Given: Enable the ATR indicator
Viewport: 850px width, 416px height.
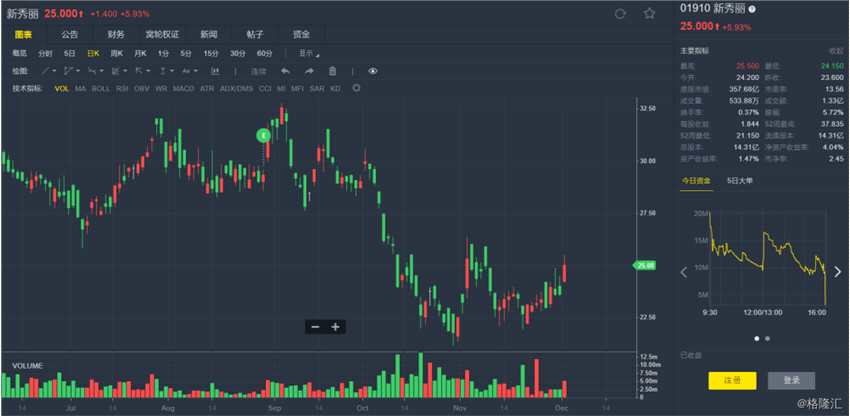Looking at the screenshot, I should click(x=207, y=88).
